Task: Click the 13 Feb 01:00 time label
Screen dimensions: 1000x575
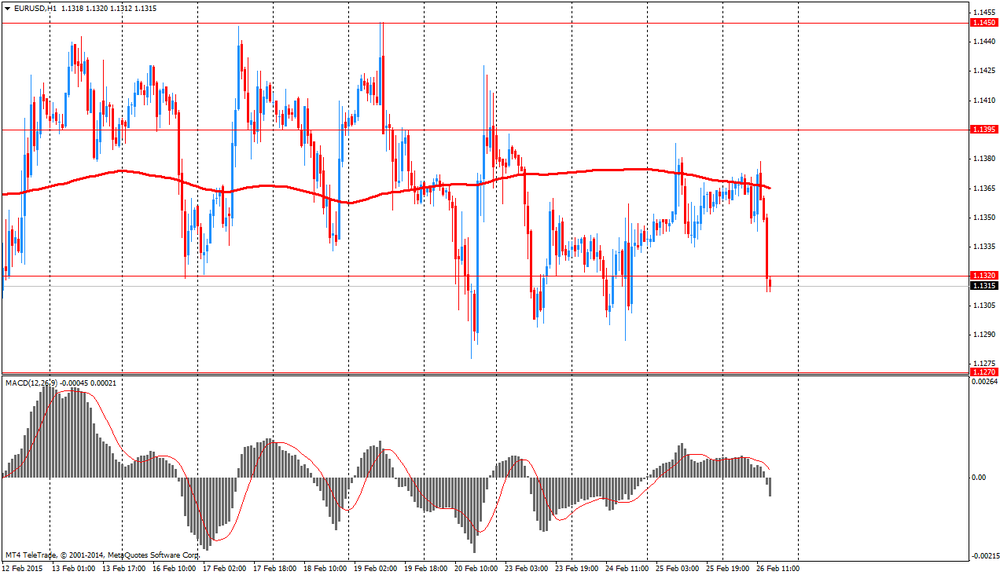Action: 73,569
